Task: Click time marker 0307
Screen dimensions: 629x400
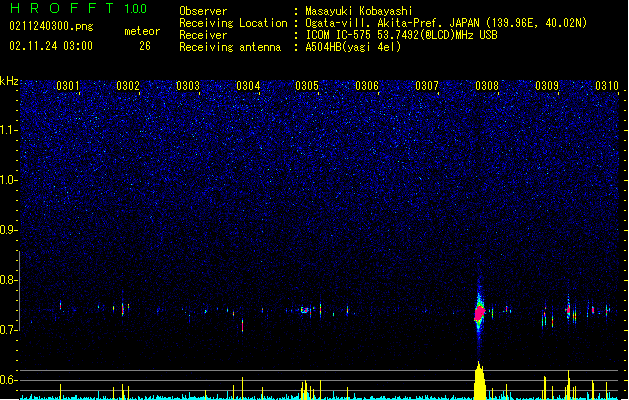Action: point(427,86)
